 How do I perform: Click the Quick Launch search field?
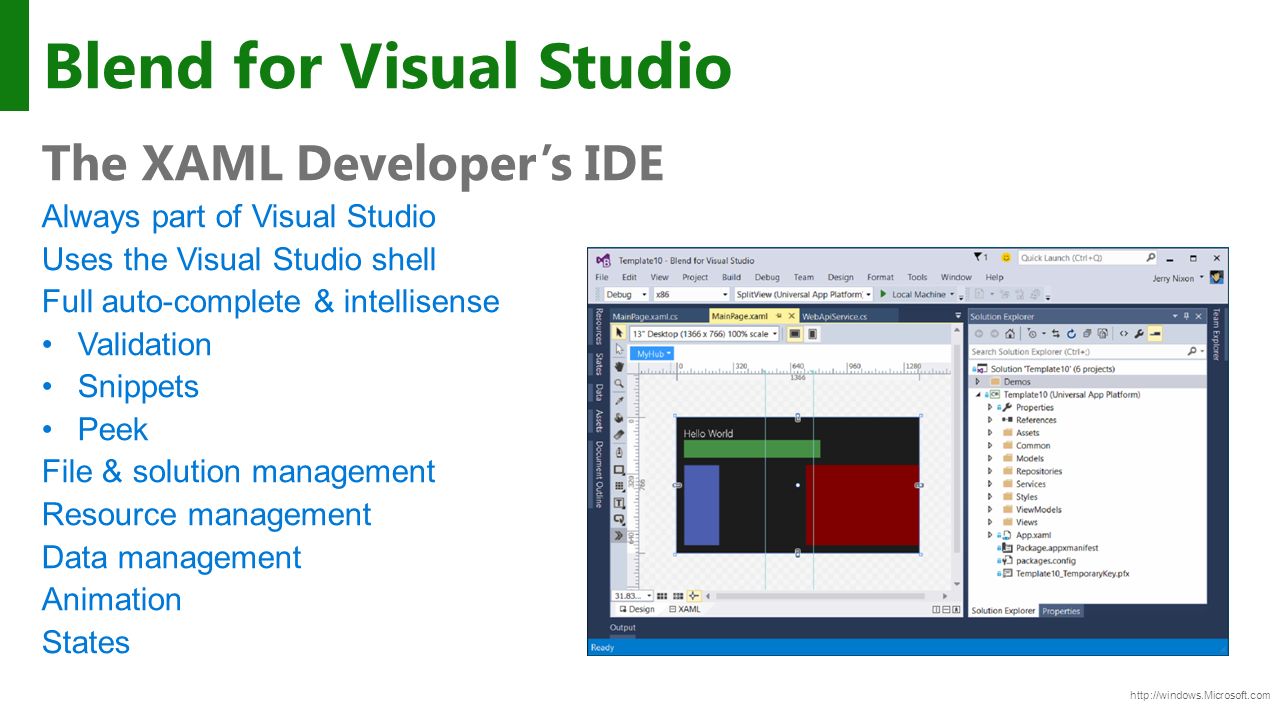tap(1088, 258)
